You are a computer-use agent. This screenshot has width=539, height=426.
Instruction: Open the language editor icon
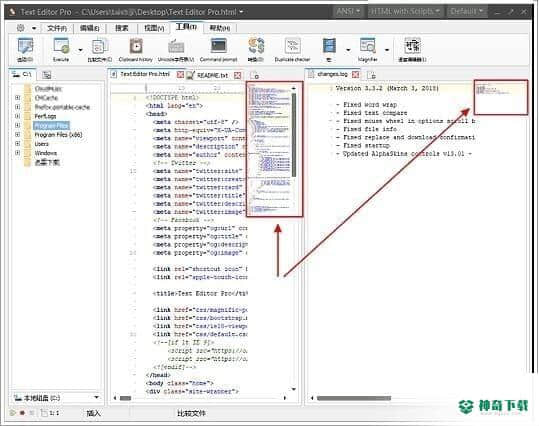[x=412, y=50]
